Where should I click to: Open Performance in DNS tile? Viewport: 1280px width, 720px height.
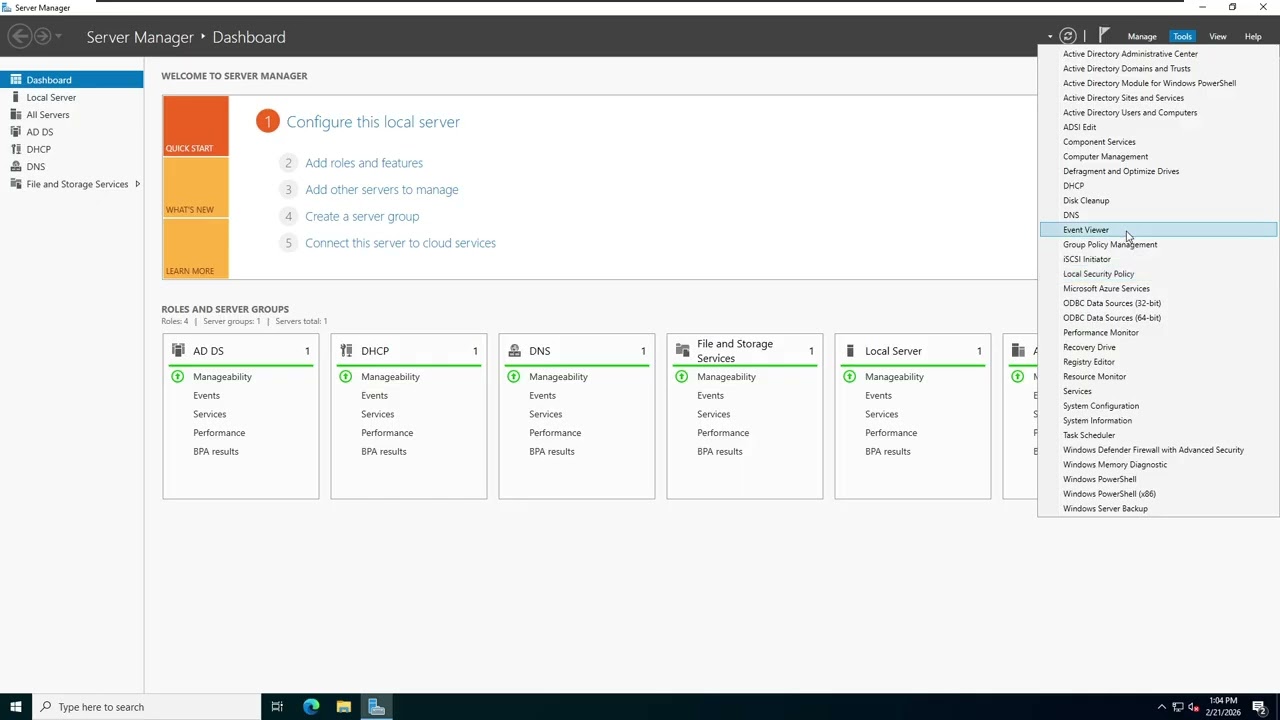coord(555,433)
